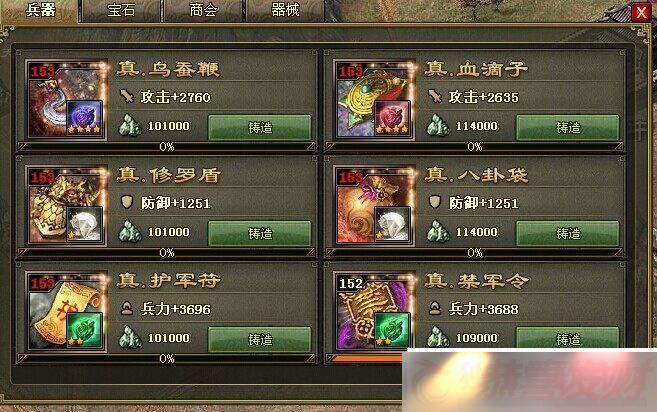Switch to the 宝石 tab
This screenshot has height=412, width=657.
(x=121, y=10)
